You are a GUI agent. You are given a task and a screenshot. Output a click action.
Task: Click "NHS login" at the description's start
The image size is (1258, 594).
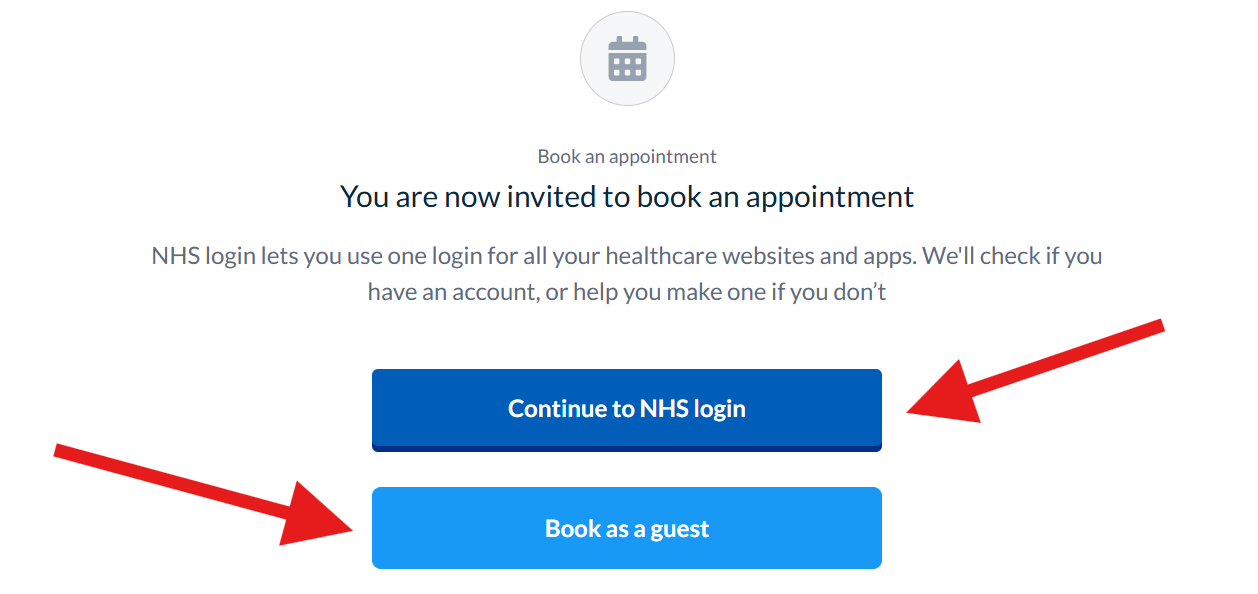[x=203, y=256]
